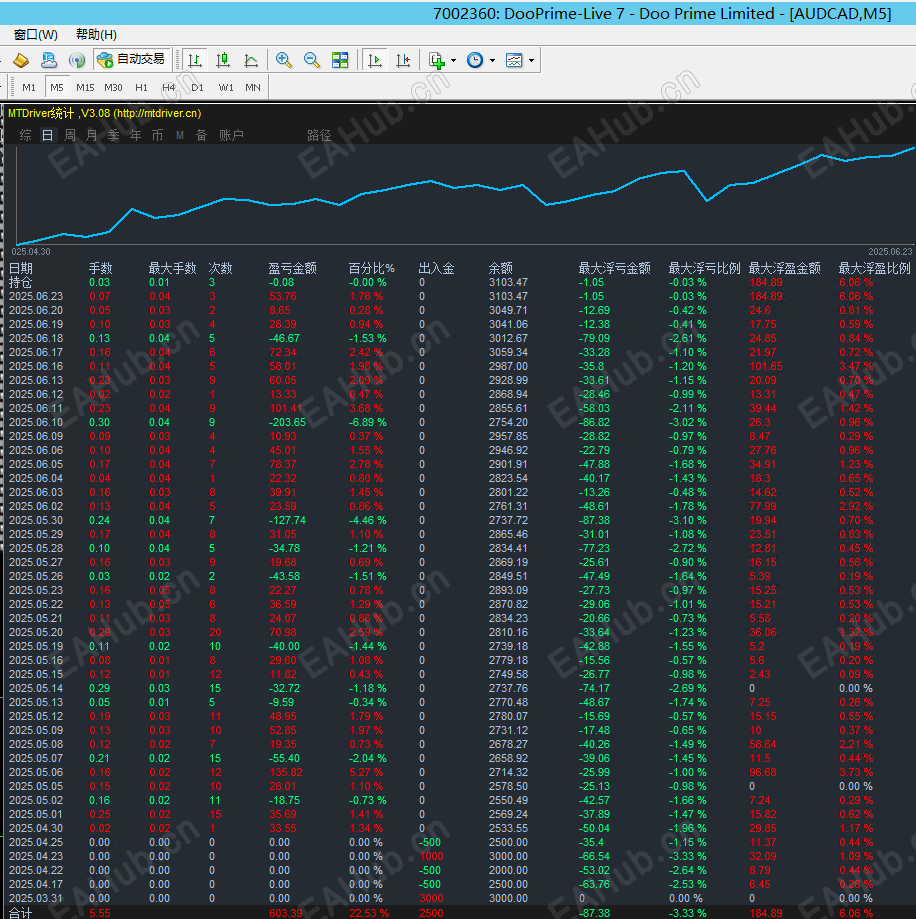Select the line chart icon
The height and width of the screenshot is (919, 916).
[251, 60]
